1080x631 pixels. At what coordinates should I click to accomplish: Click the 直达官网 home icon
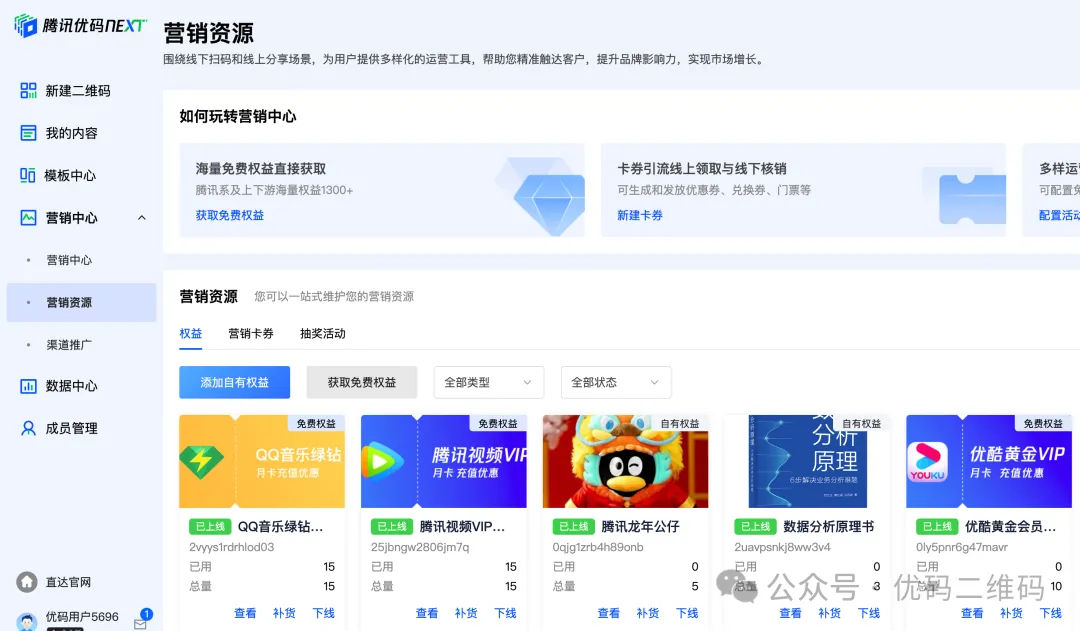point(27,582)
